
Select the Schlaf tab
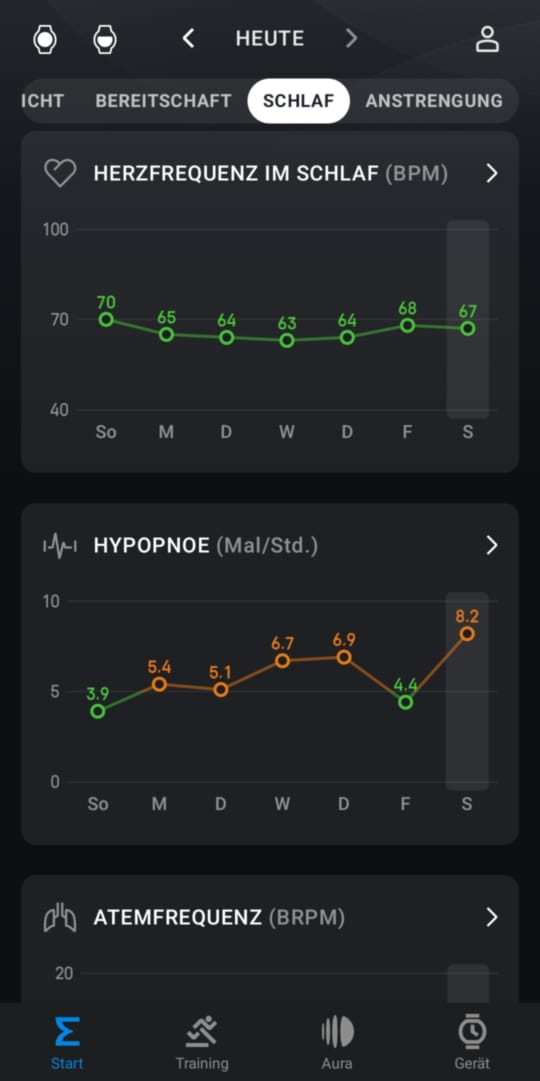pos(299,101)
